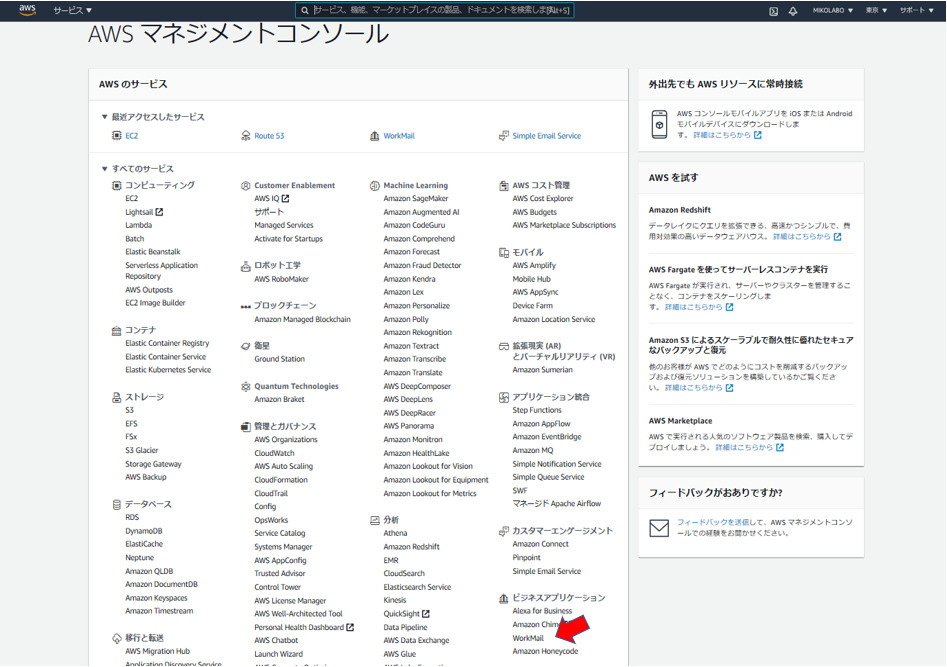Open the AWS Amplify link
Viewport: 947px width, 667px height.
click(534, 265)
